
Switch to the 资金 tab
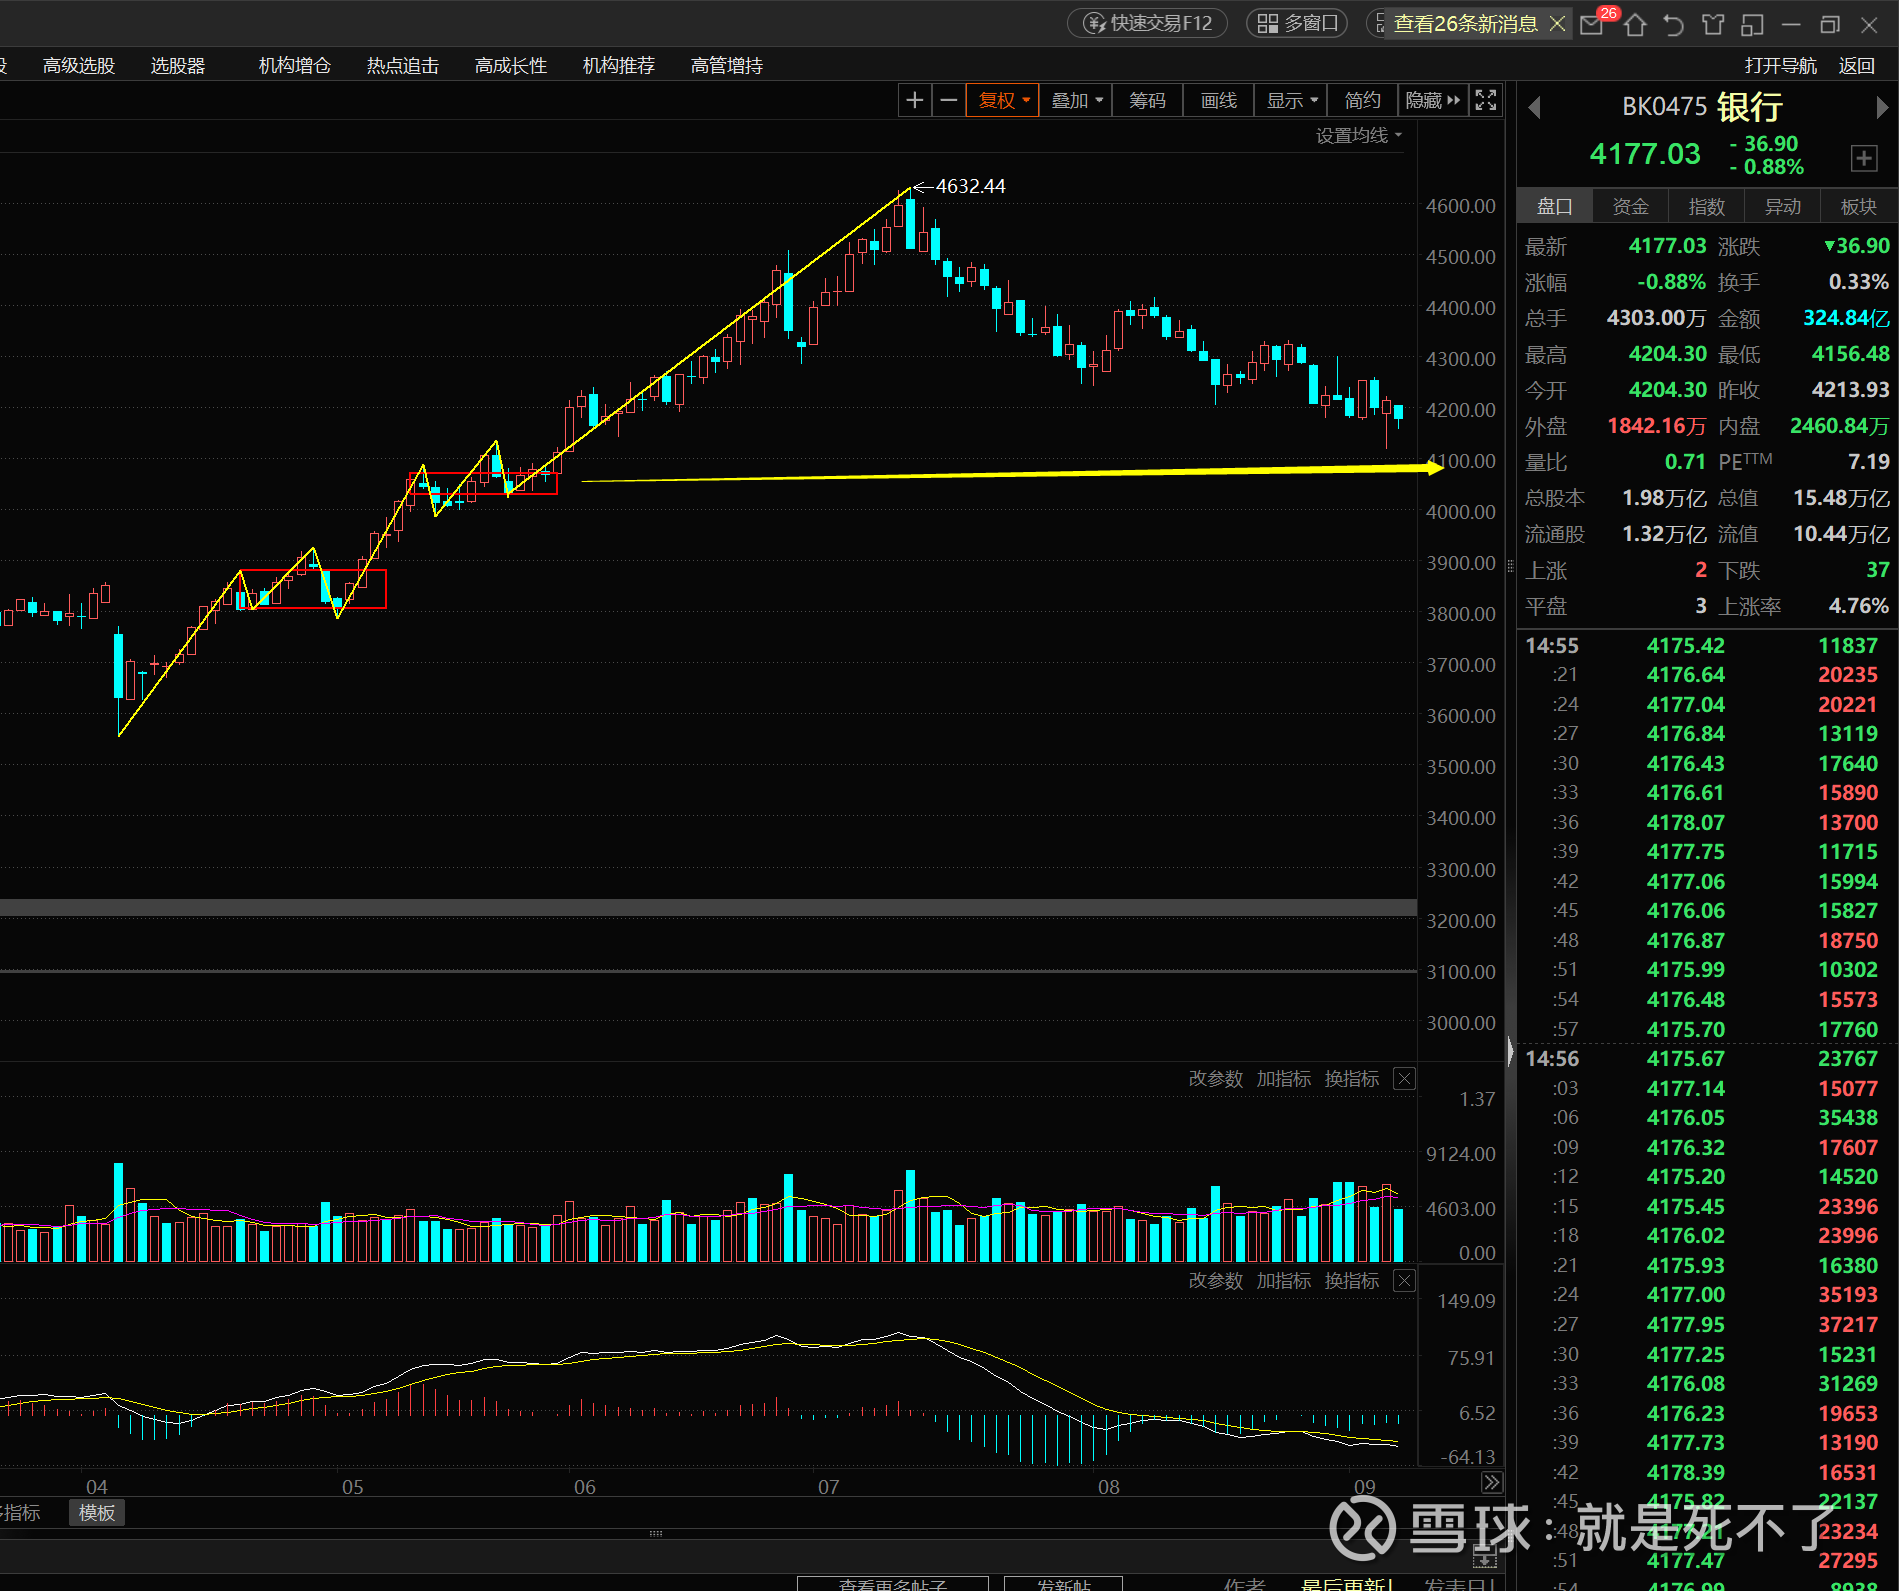click(1631, 206)
